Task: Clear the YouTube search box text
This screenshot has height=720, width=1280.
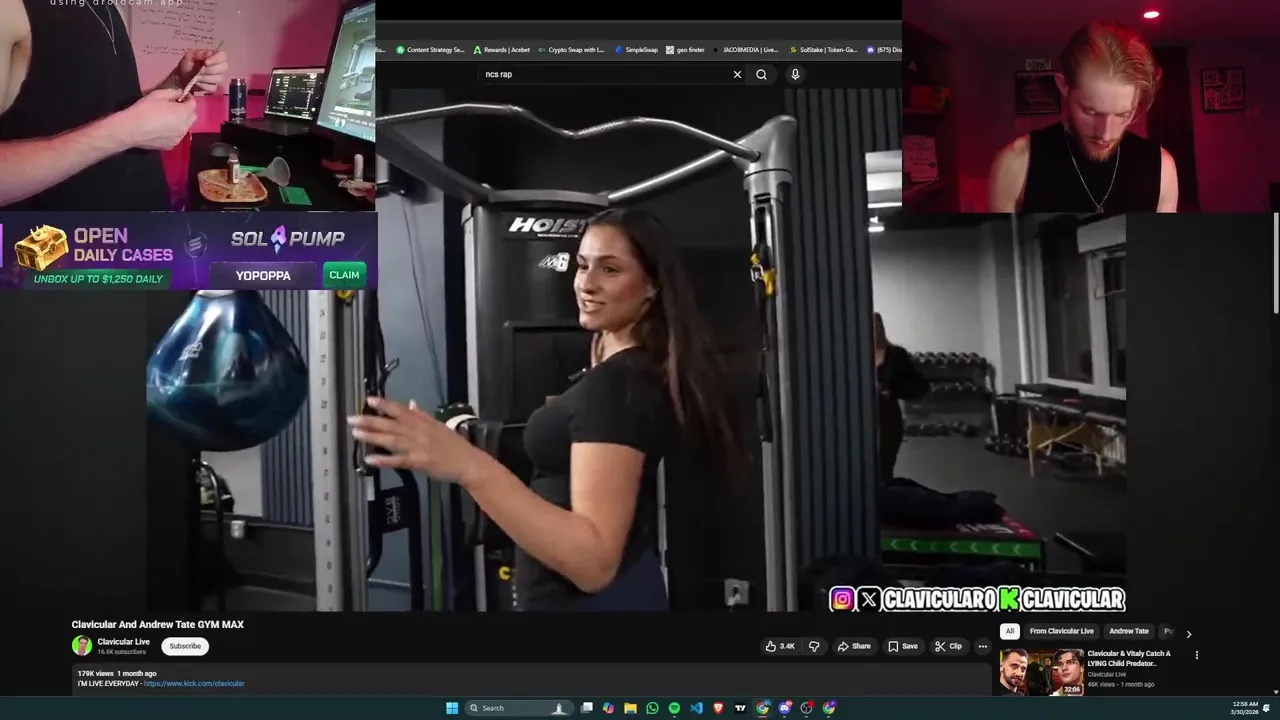Action: tap(737, 74)
